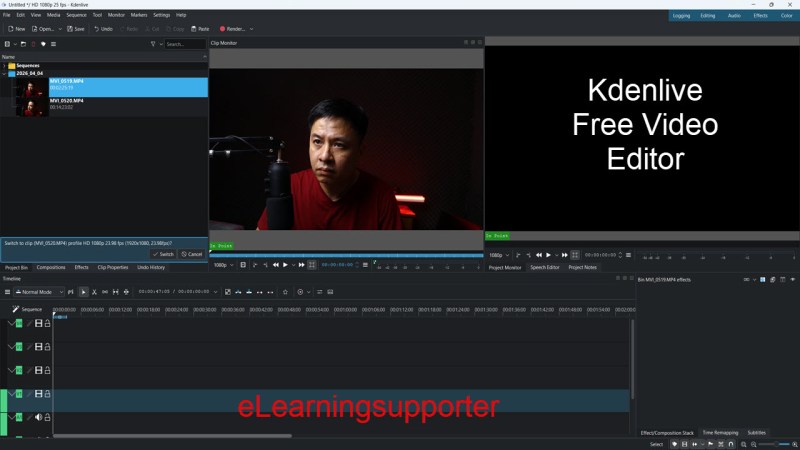
Task: Overwrite clip zone in timeline icon
Action: click(249, 292)
